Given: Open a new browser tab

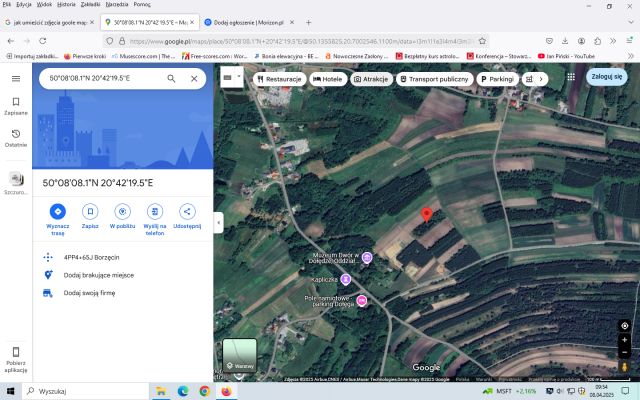Looking at the screenshot, I should [309, 22].
